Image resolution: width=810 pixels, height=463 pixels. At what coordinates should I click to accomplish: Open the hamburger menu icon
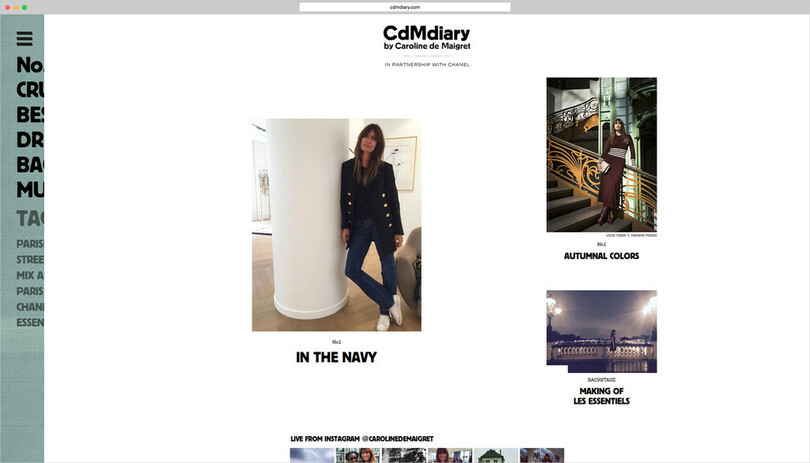pyautogui.click(x=24, y=39)
